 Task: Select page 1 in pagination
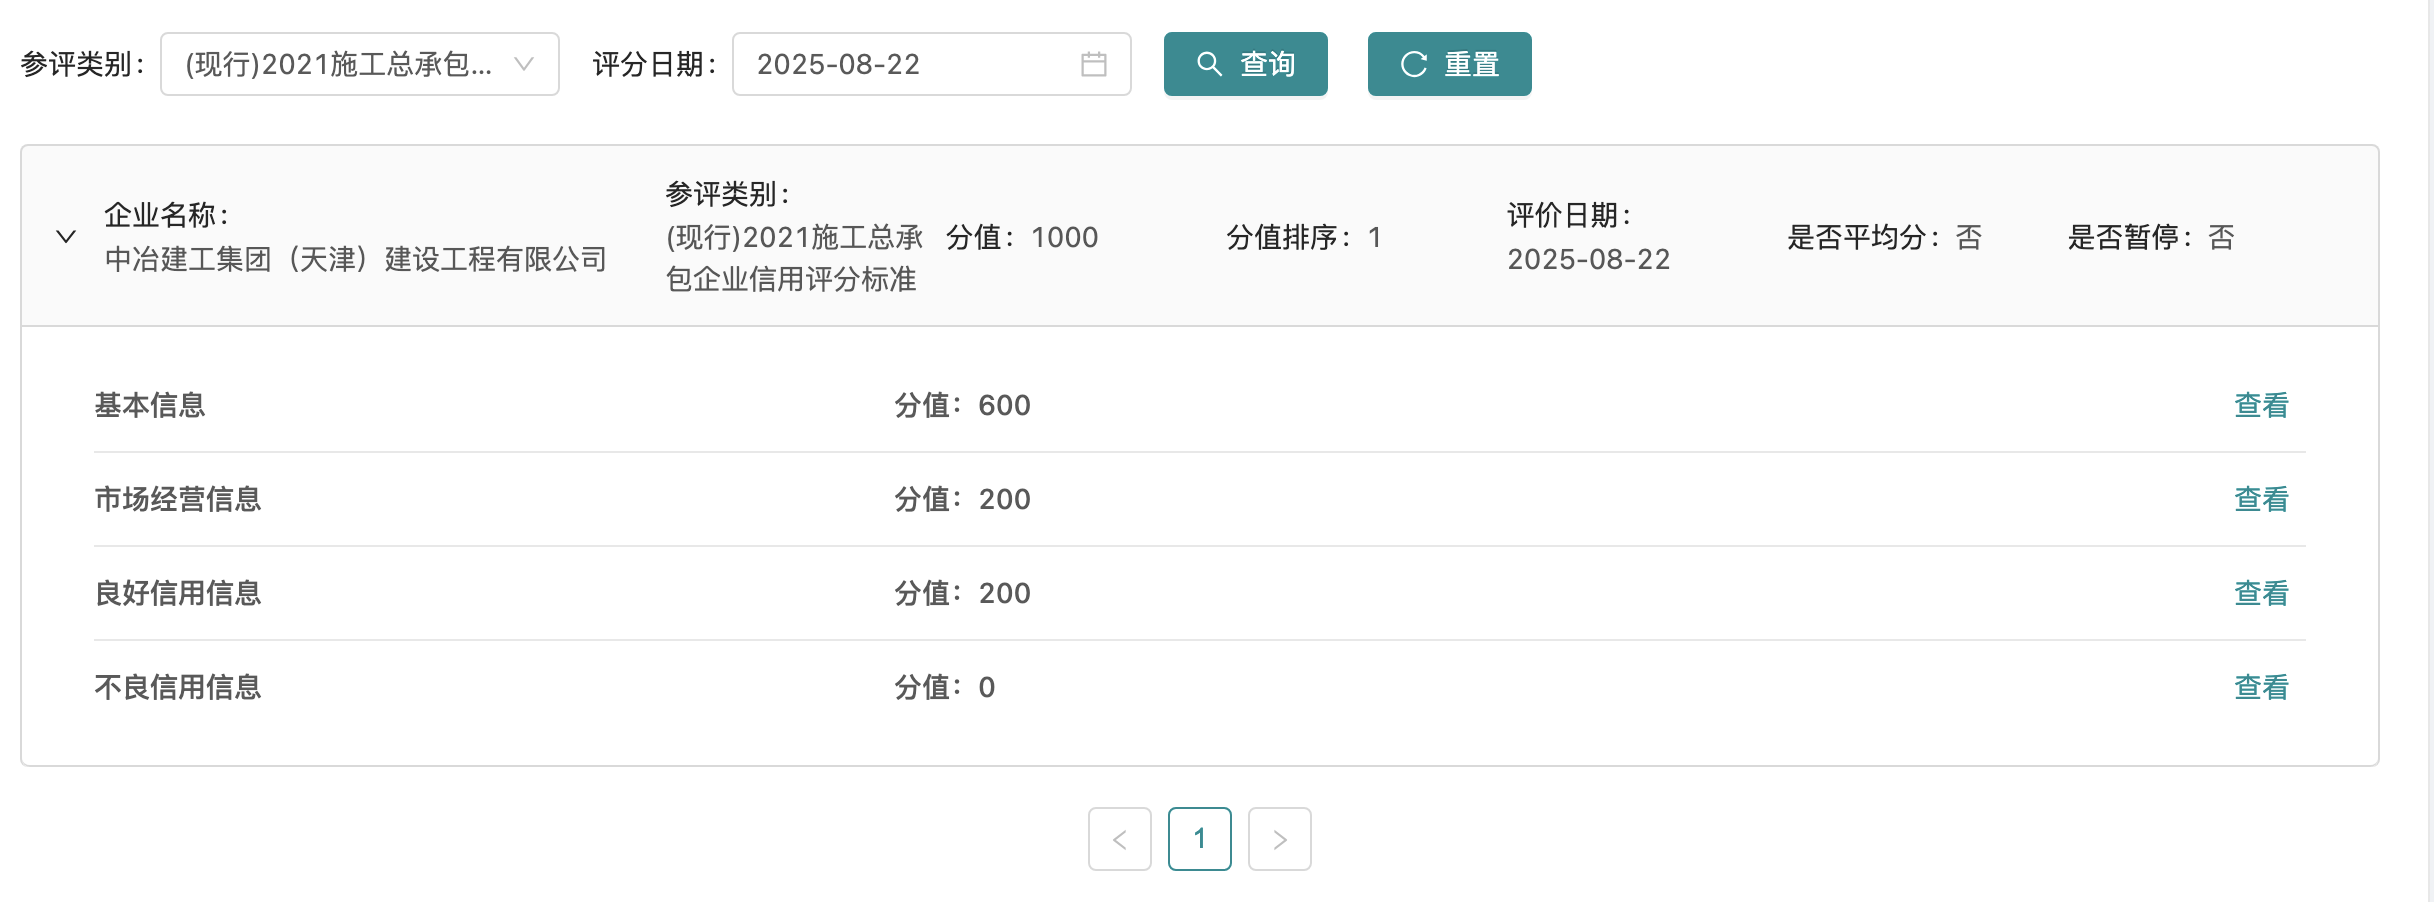point(1199,839)
